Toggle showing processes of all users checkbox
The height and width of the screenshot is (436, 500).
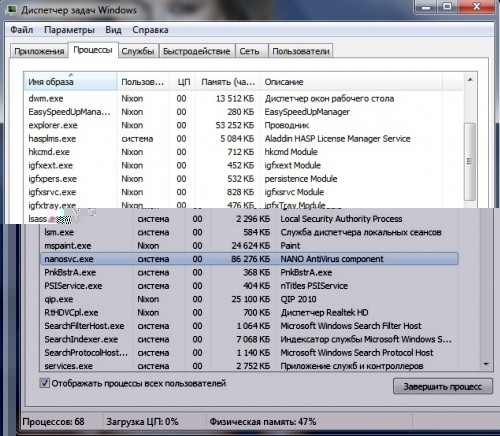click(x=45, y=383)
